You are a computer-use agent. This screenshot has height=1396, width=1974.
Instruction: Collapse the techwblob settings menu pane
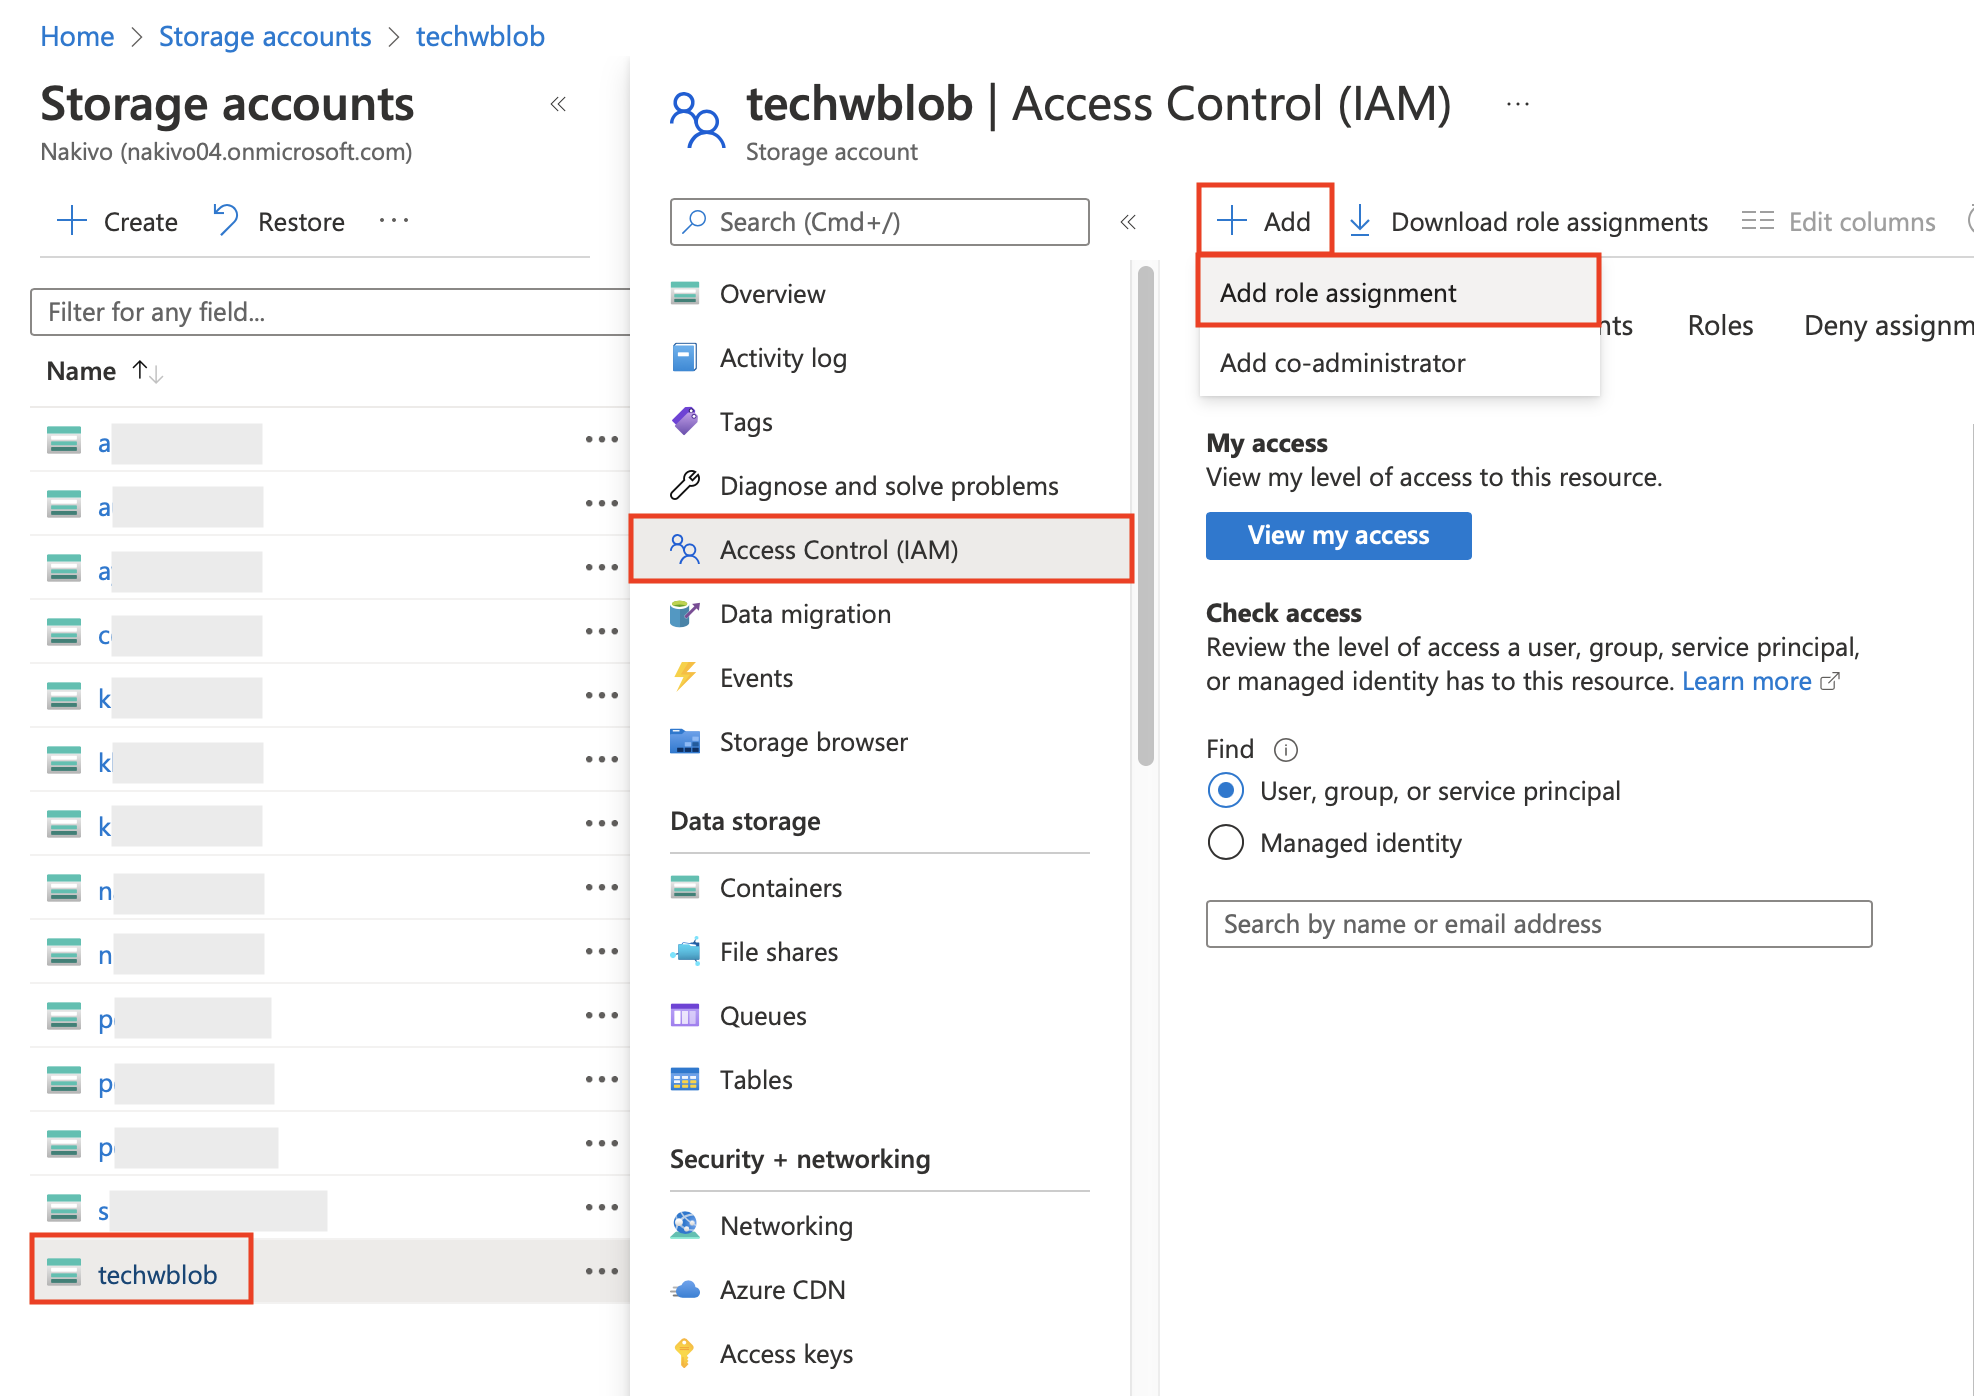pos(1128,223)
